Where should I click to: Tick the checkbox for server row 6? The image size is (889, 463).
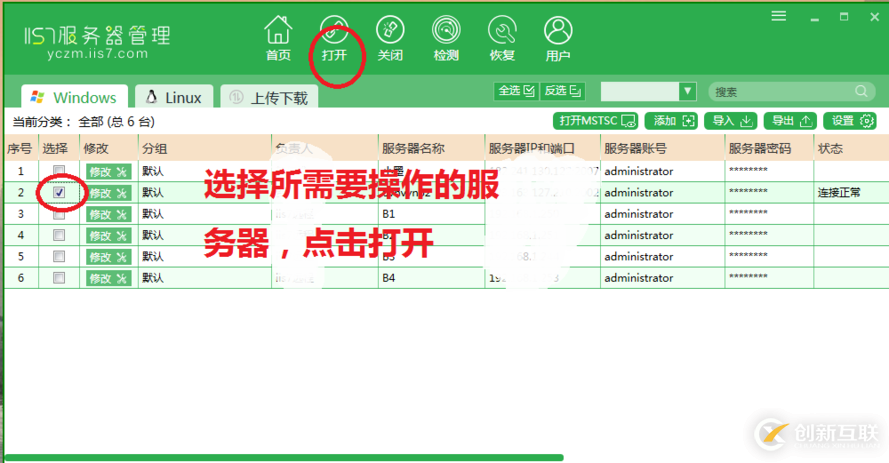click(x=59, y=278)
